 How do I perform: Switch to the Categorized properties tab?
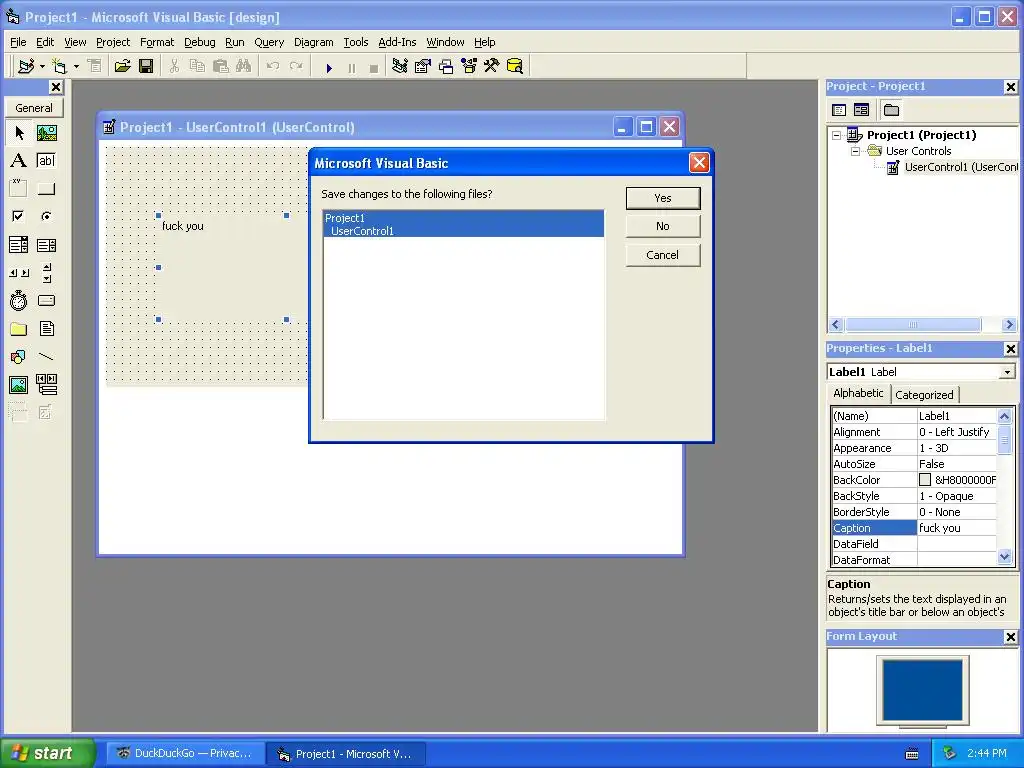924,394
